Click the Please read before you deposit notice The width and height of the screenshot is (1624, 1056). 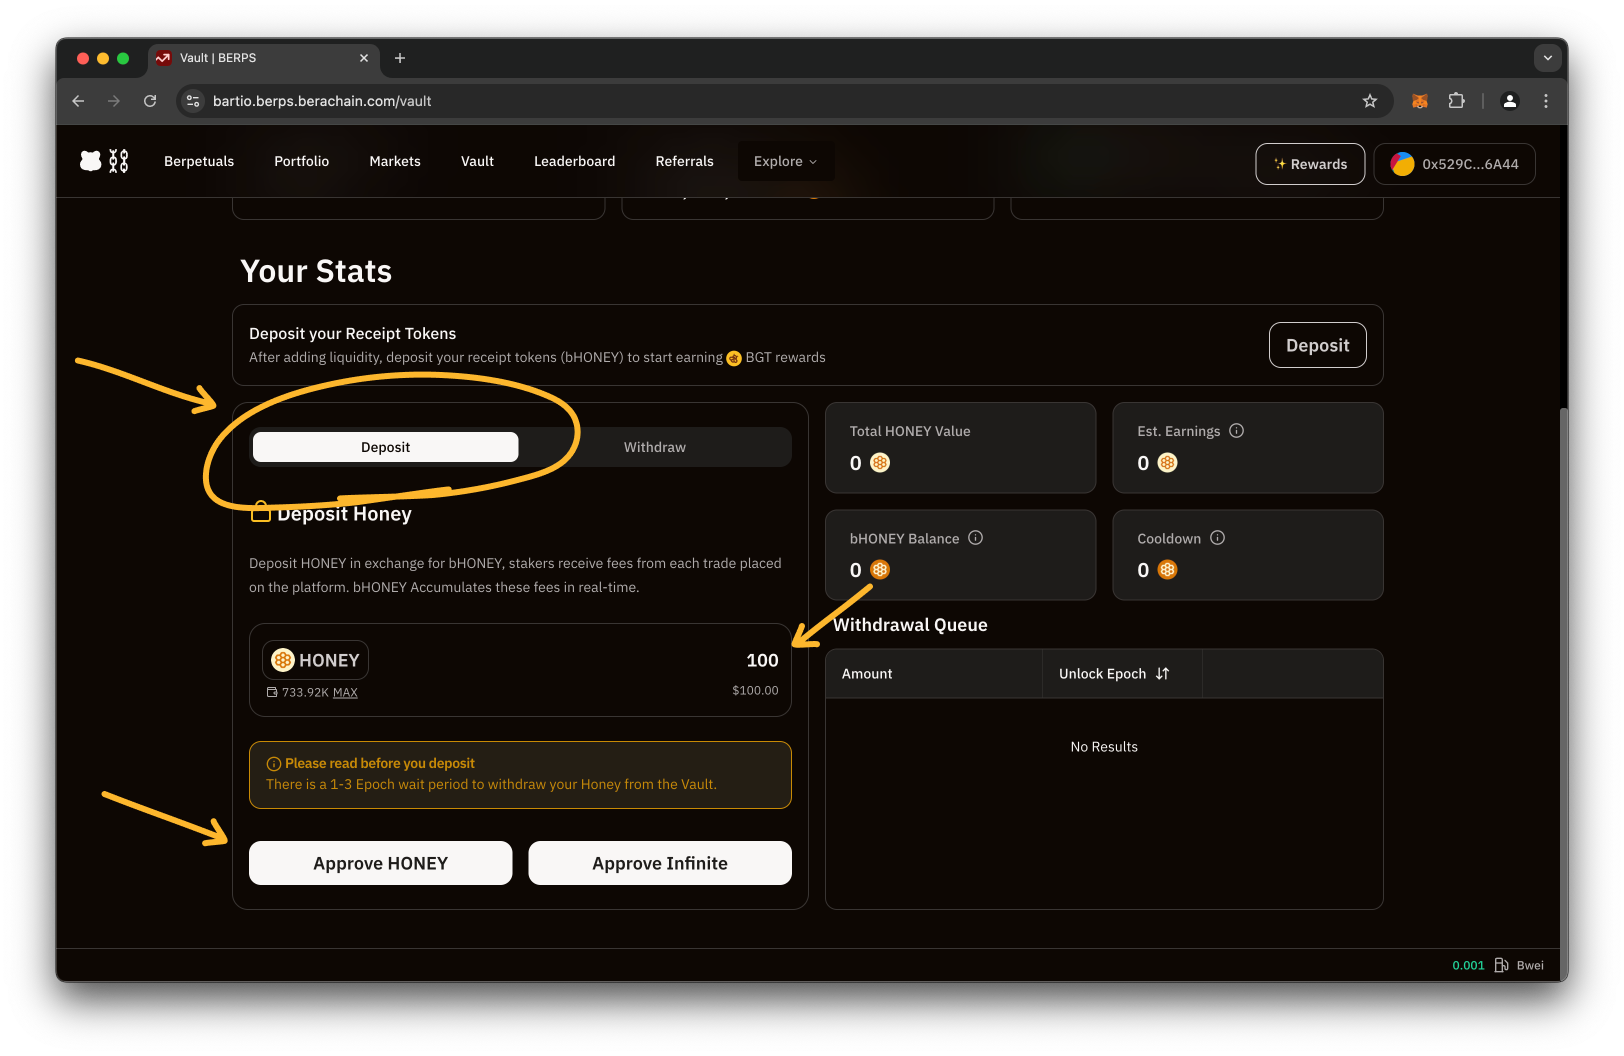click(520, 775)
